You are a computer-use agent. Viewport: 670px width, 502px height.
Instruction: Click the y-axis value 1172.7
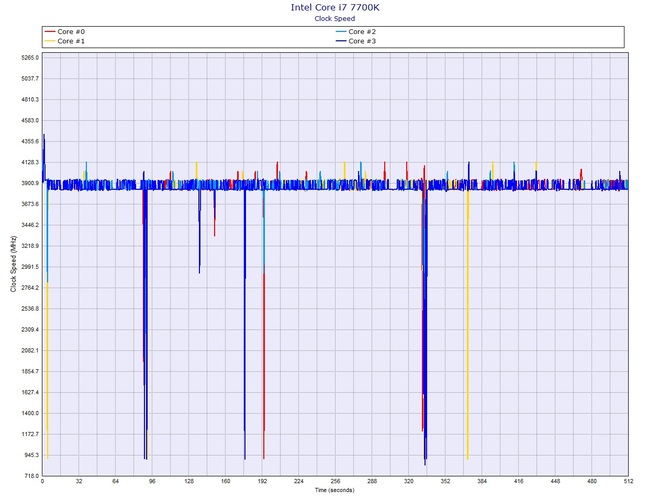click(x=30, y=434)
